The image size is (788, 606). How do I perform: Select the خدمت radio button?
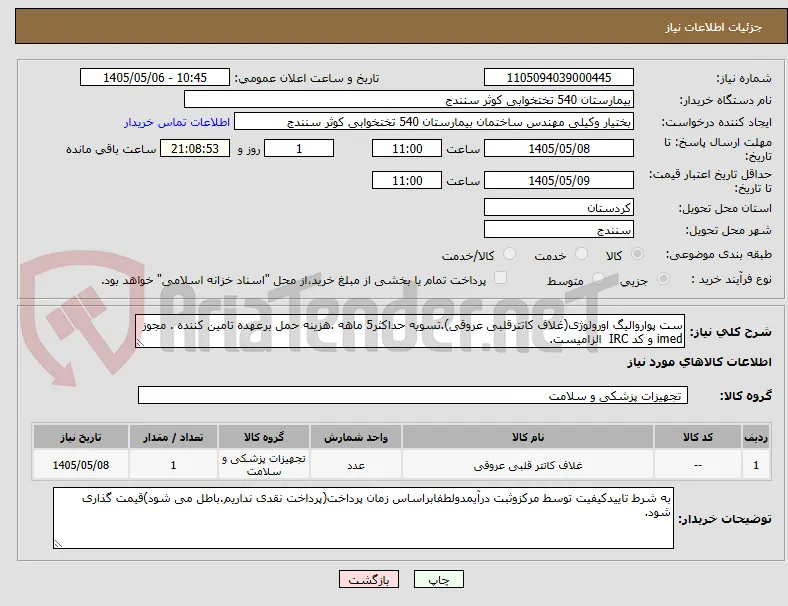coord(581,254)
